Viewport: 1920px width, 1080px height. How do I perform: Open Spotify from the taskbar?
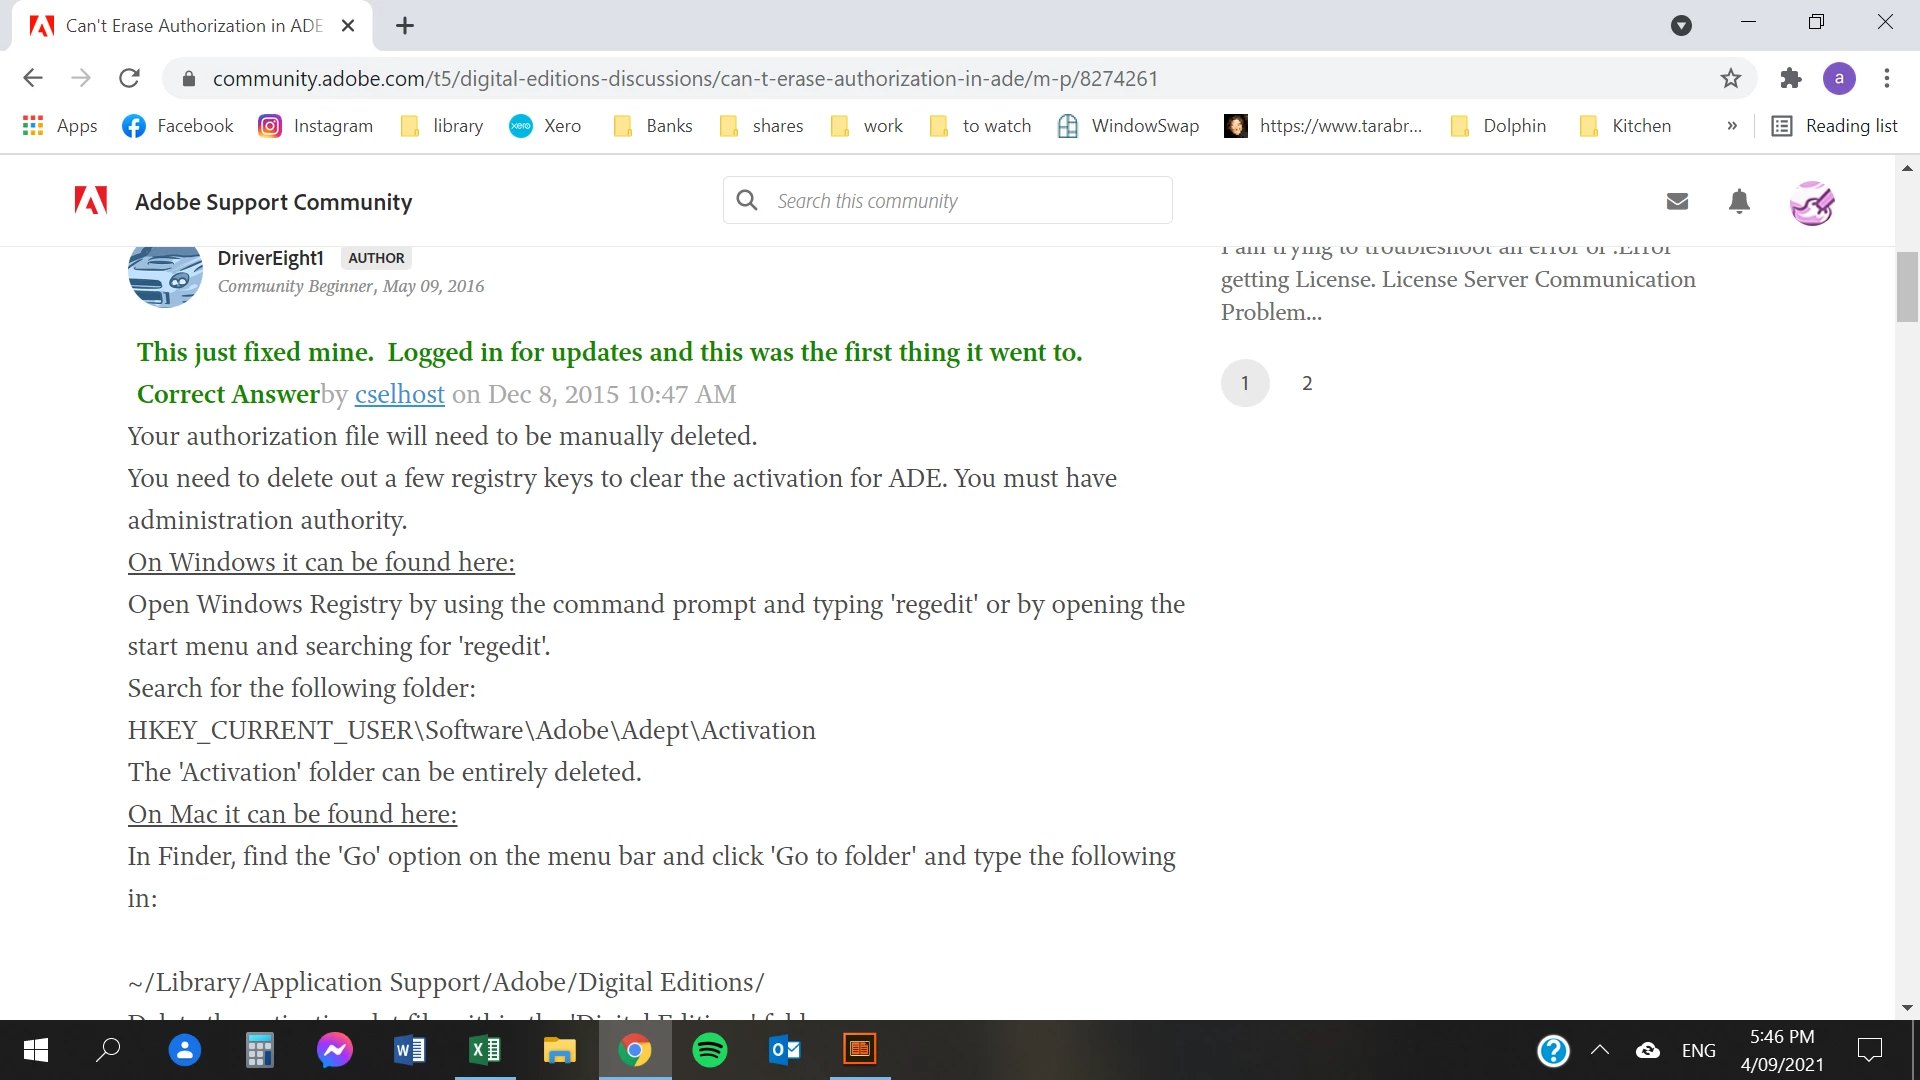[710, 1050]
